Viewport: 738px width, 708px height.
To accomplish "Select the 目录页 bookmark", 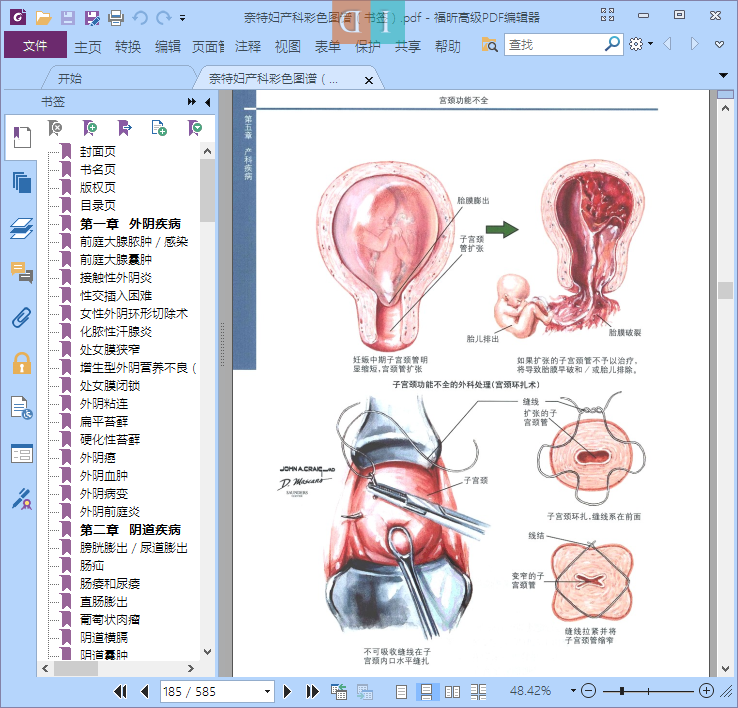I will click(x=97, y=206).
